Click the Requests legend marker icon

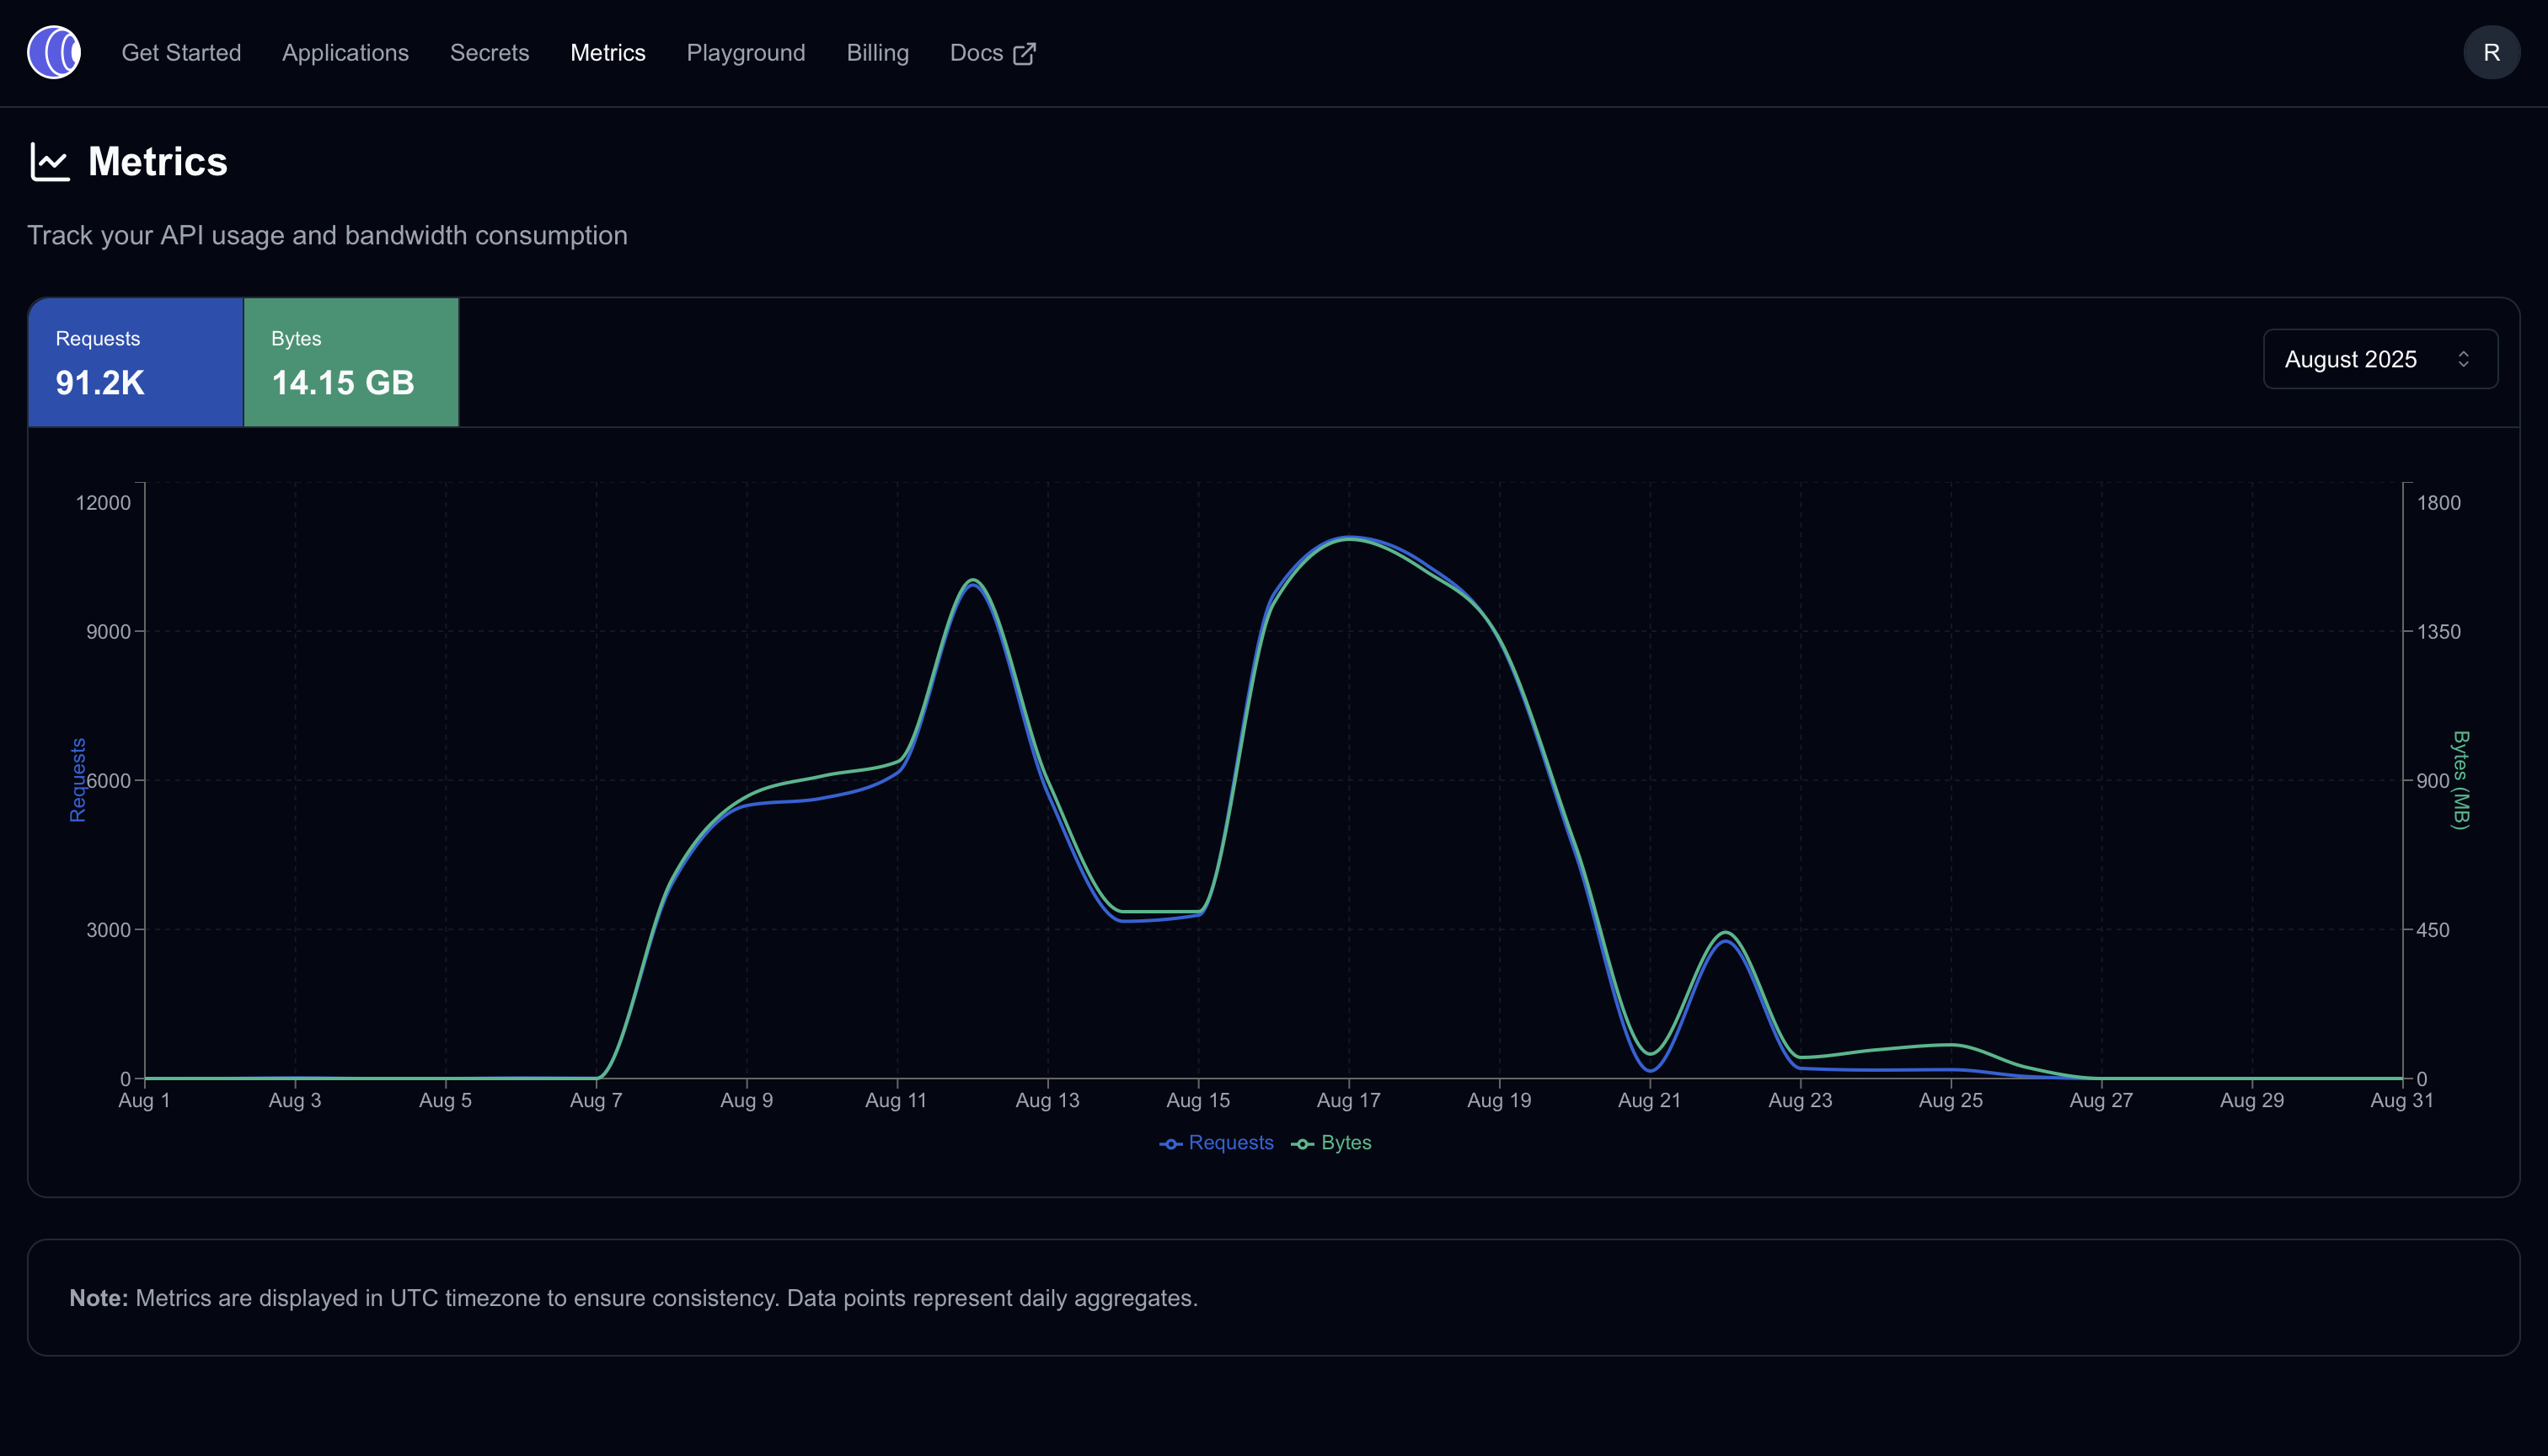[1170, 1144]
